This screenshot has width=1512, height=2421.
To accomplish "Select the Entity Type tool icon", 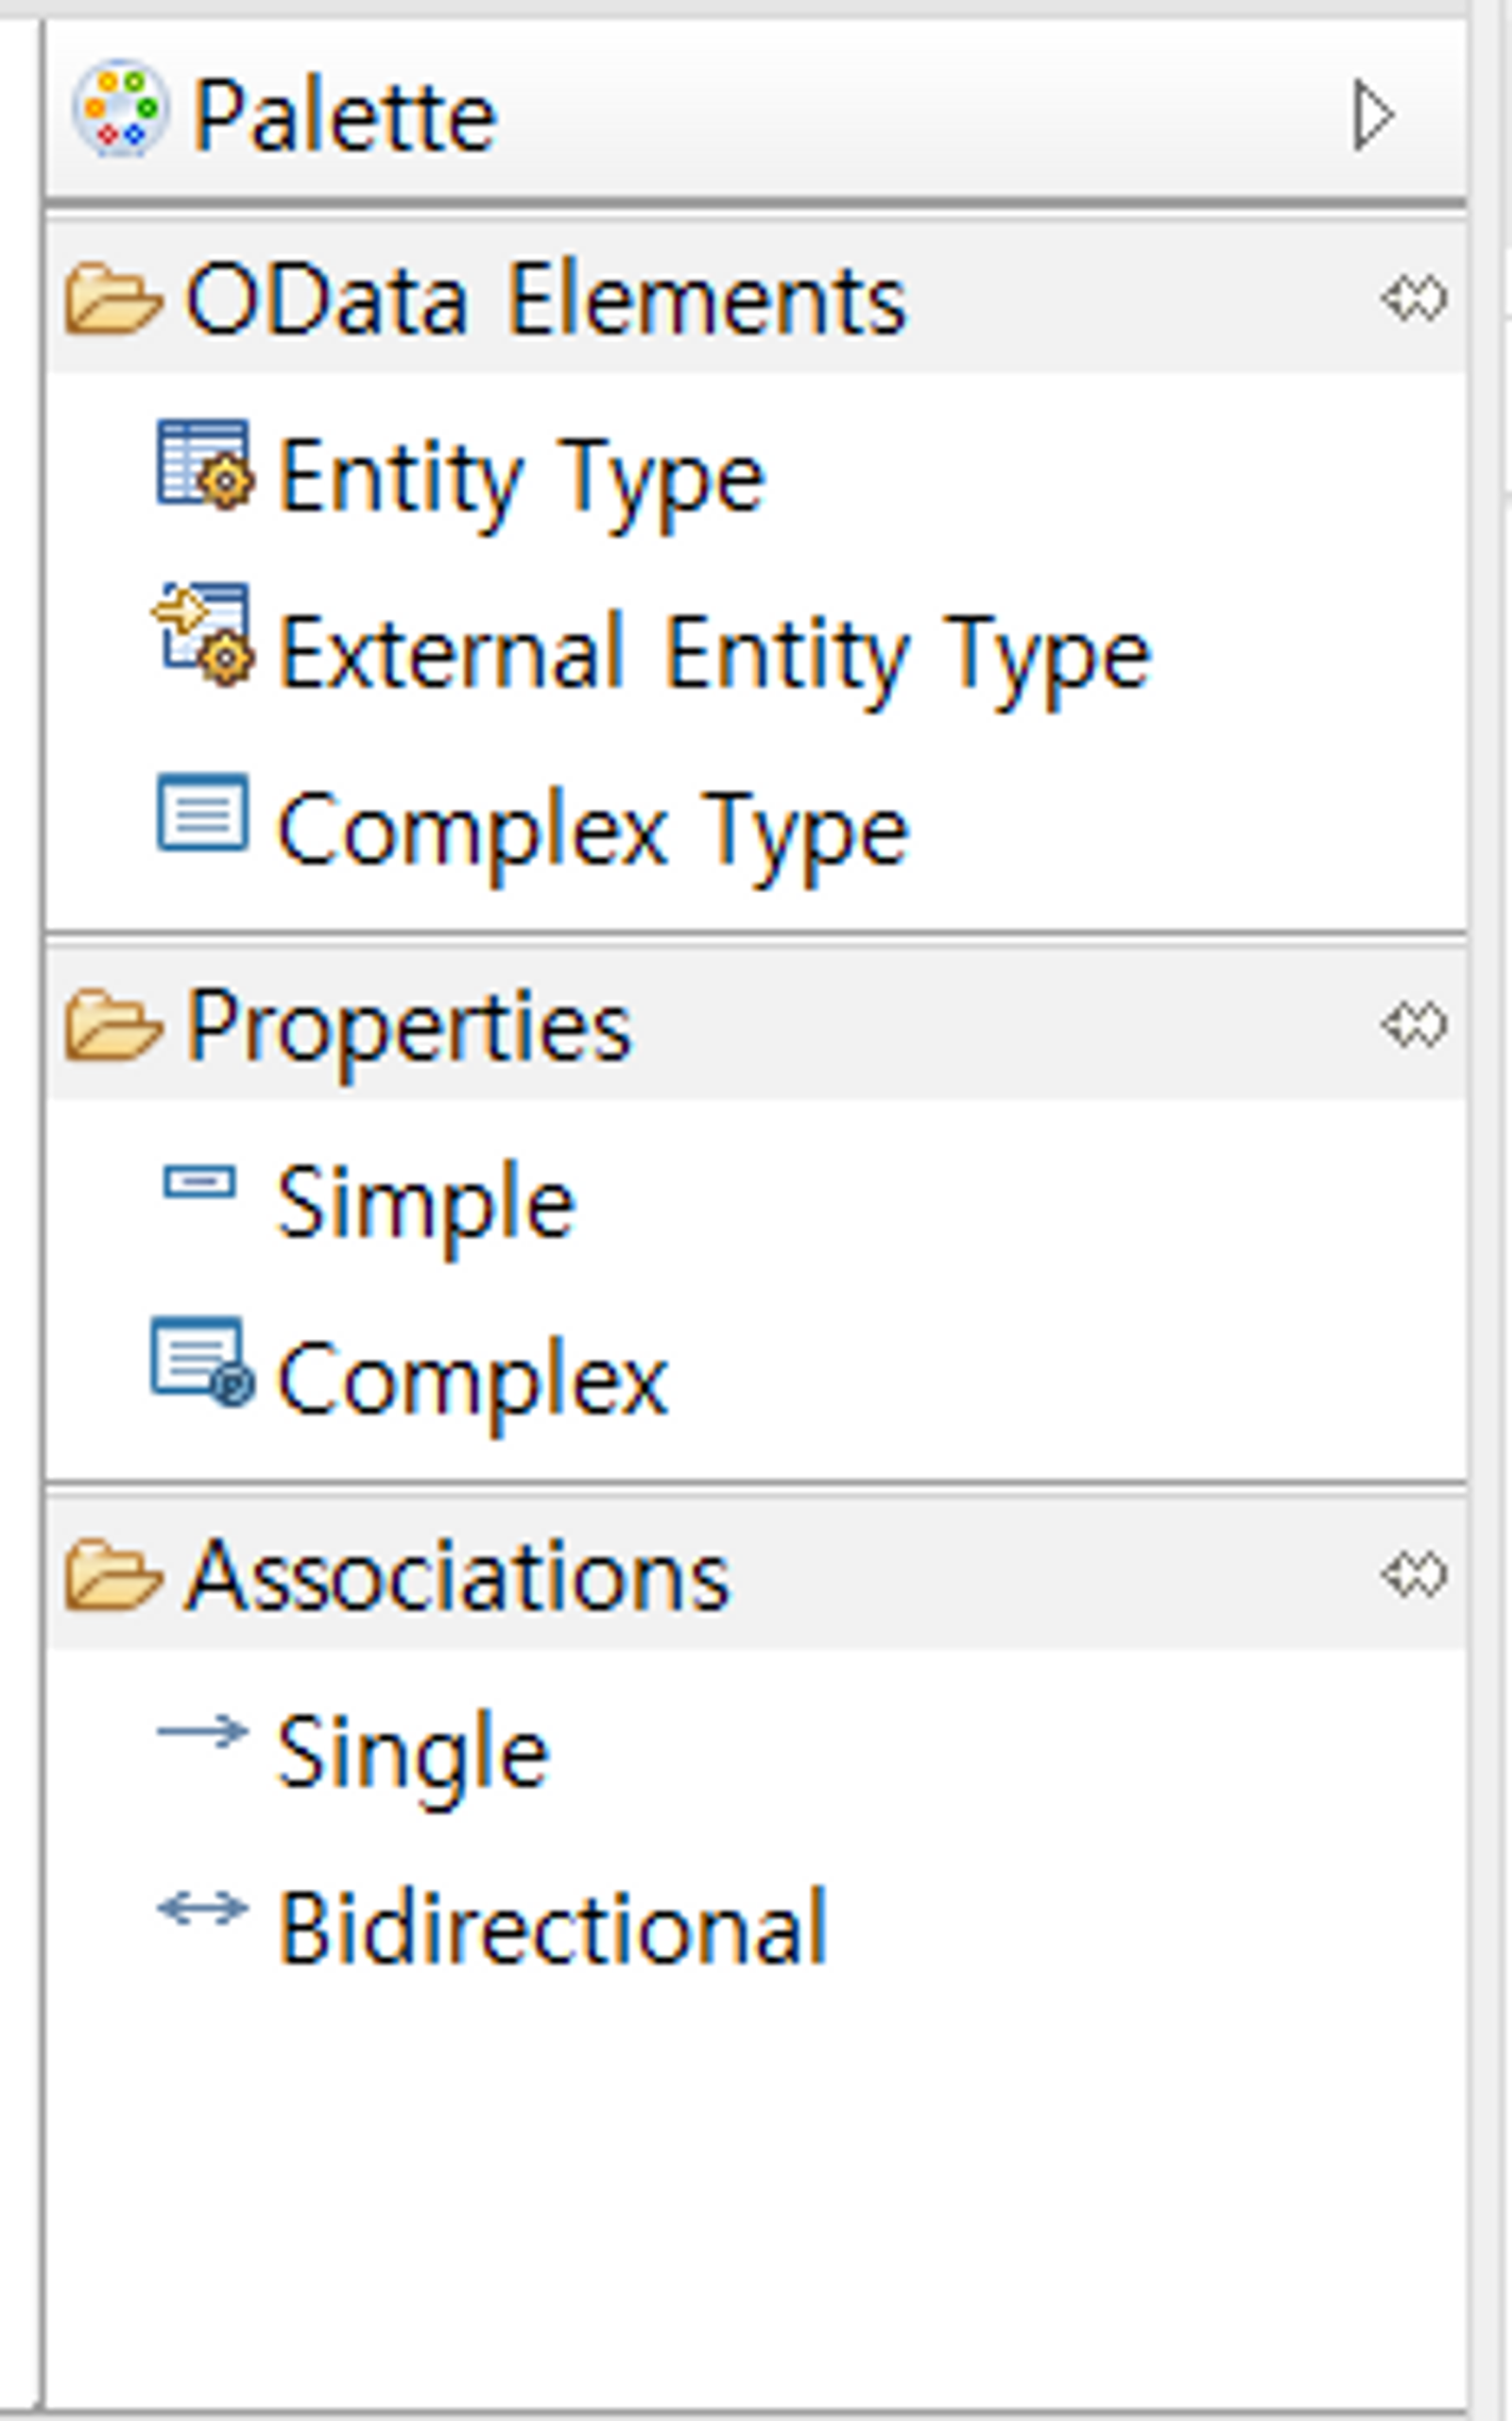I will [205, 466].
